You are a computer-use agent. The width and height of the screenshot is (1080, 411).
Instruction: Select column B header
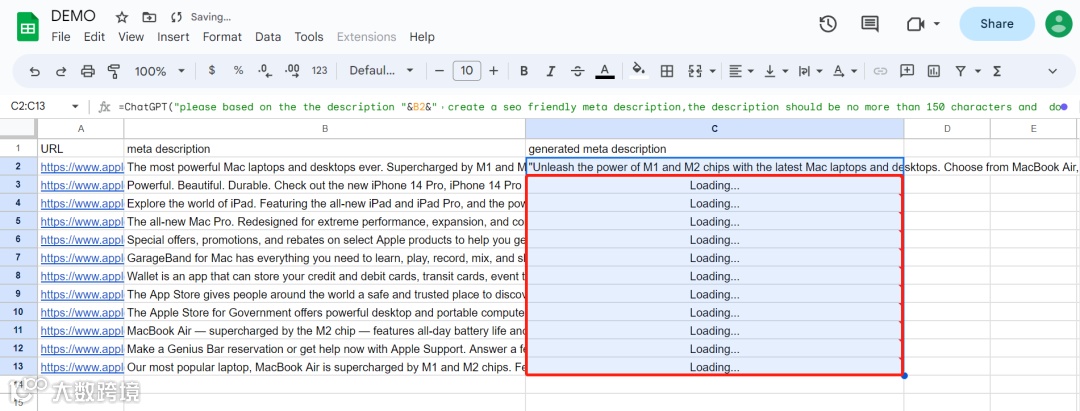point(324,128)
